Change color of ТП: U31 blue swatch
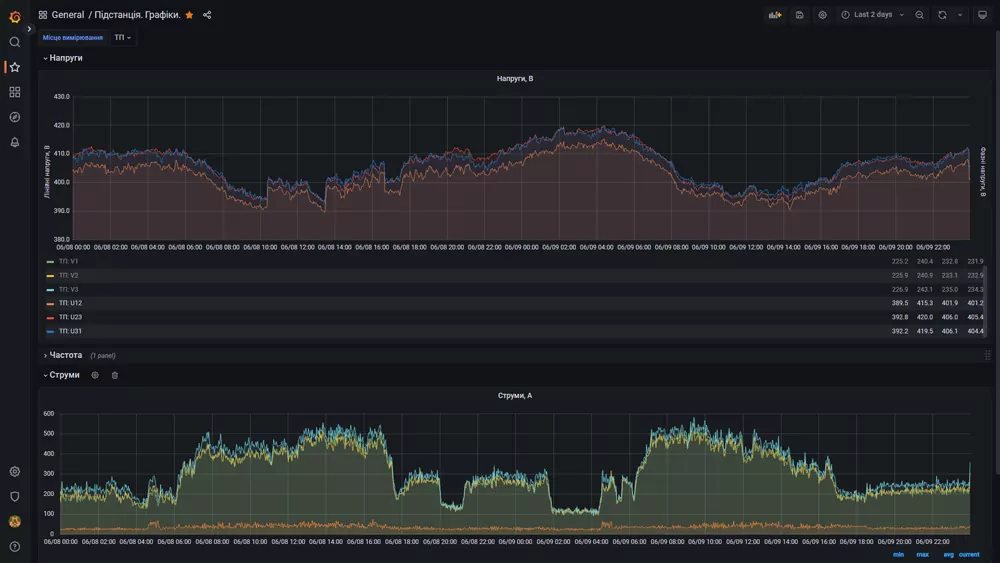 click(50, 332)
